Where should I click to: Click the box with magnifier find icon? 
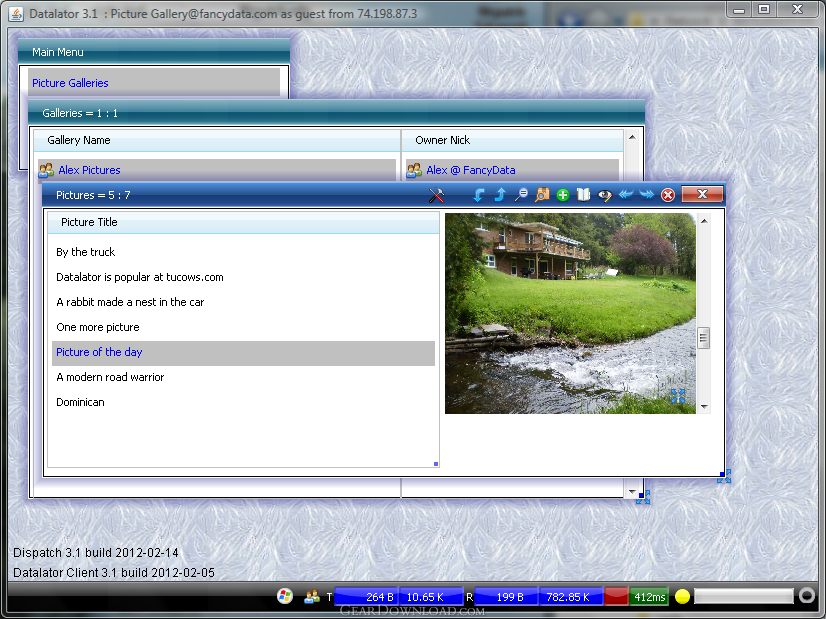pyautogui.click(x=542, y=195)
